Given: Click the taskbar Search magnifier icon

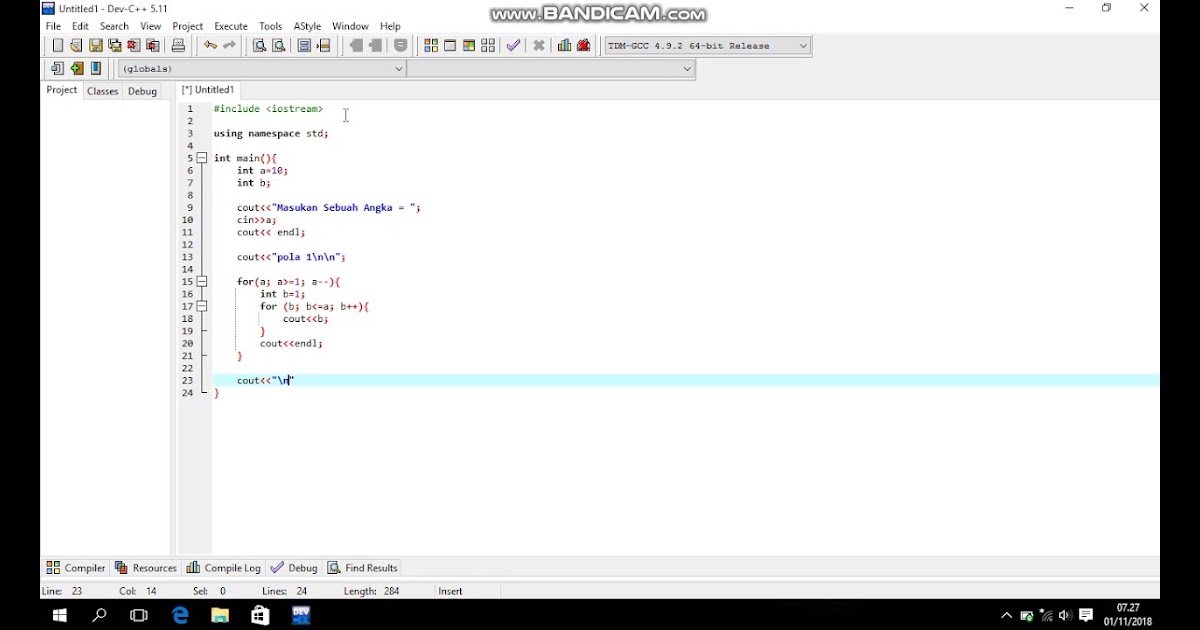Looking at the screenshot, I should (99, 615).
